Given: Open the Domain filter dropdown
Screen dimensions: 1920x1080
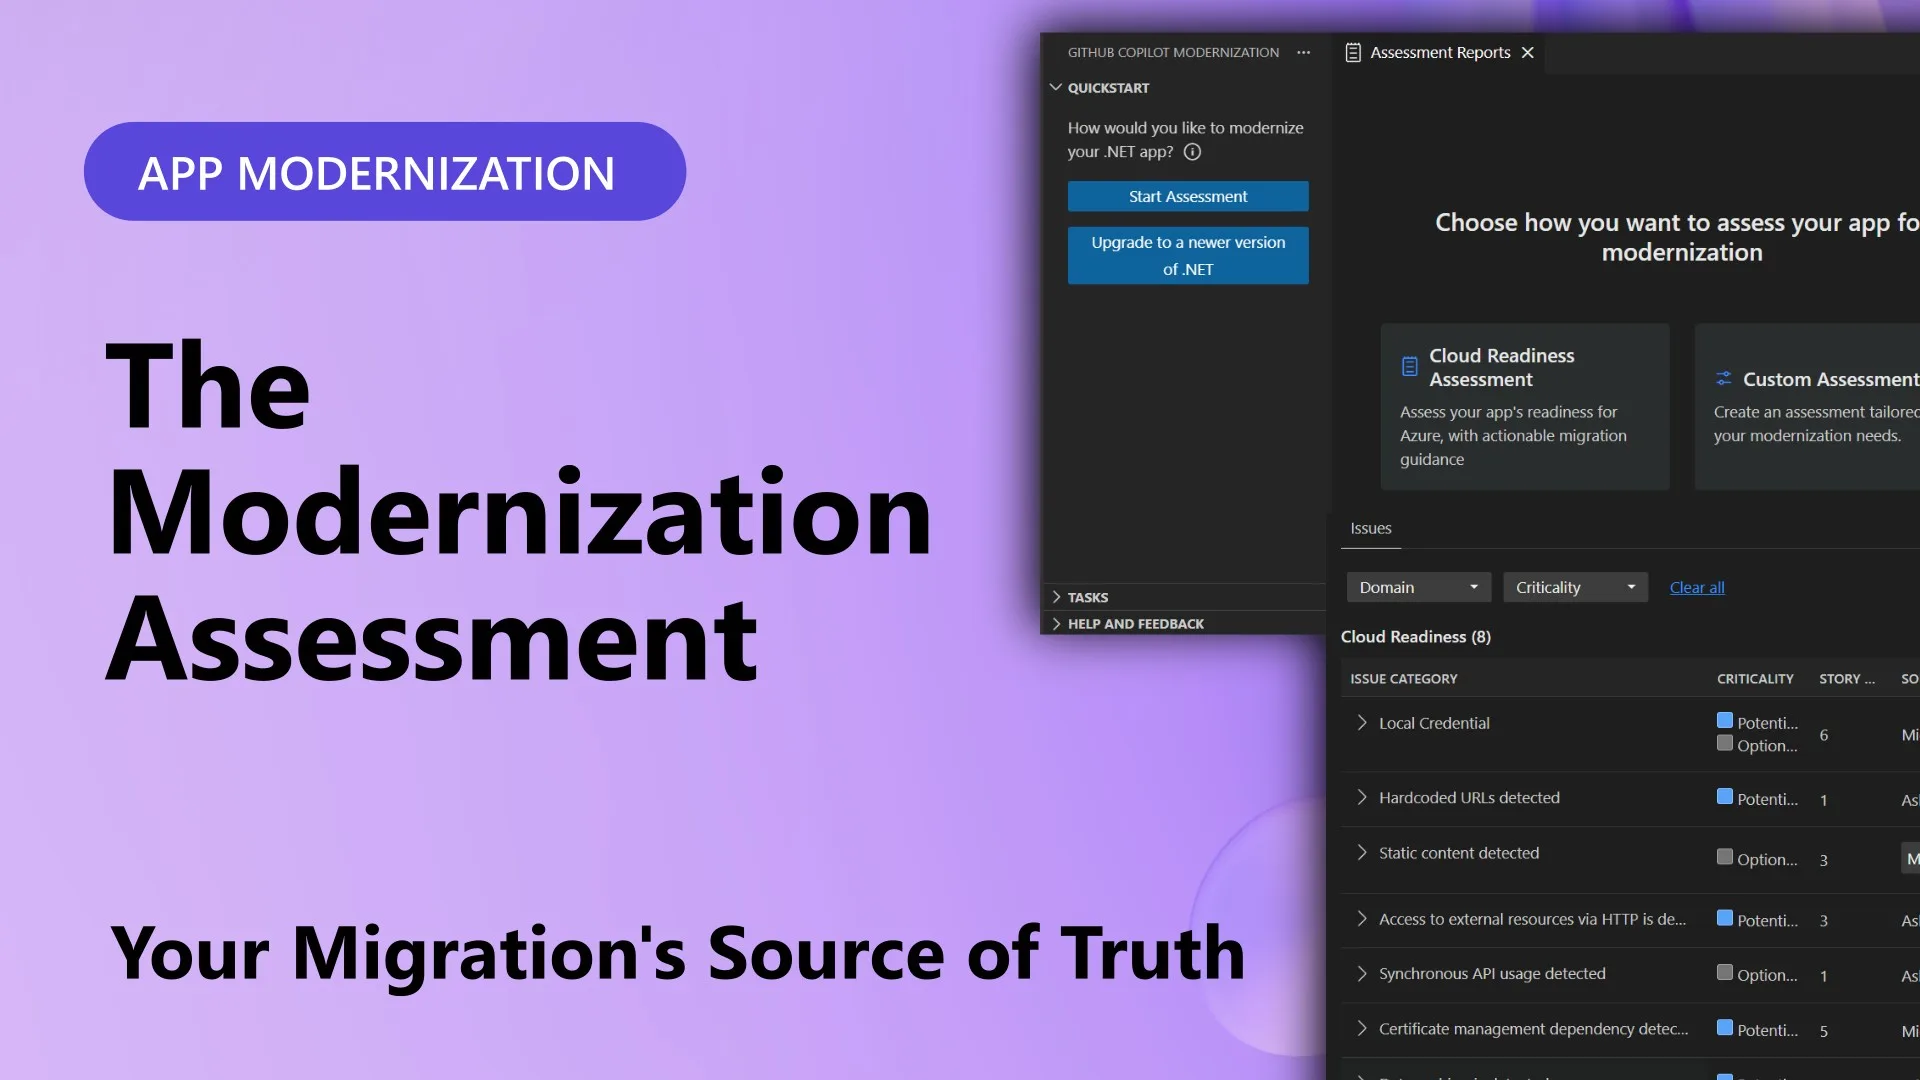Looking at the screenshot, I should (x=1417, y=587).
